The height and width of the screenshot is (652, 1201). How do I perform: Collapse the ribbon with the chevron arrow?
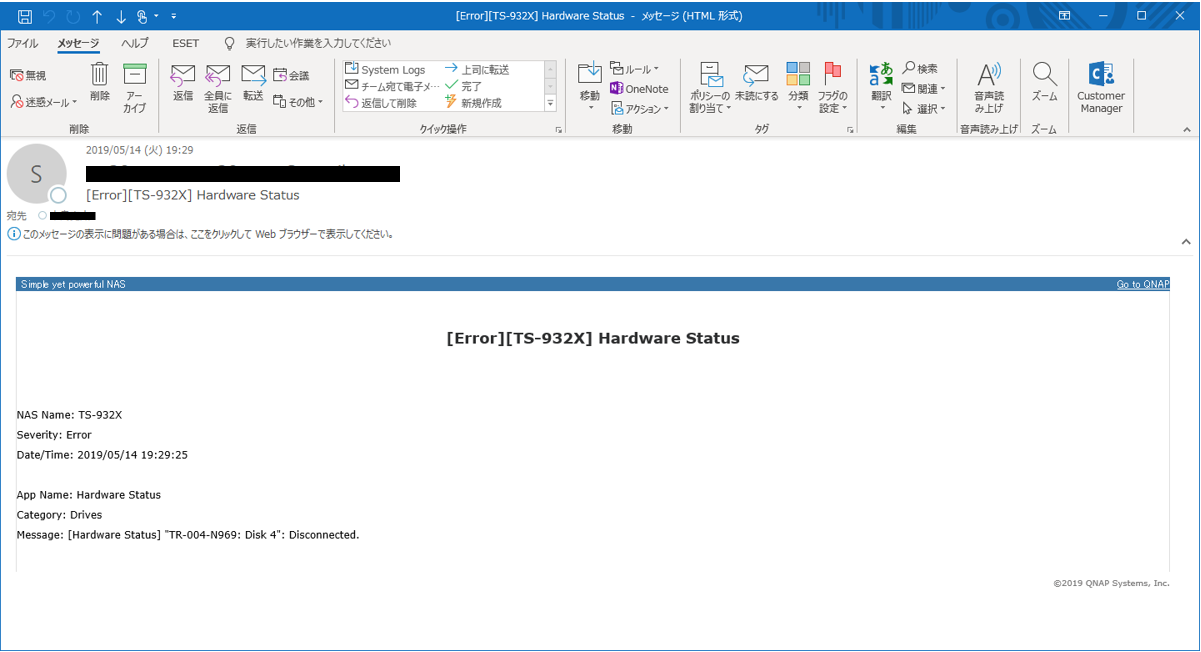tap(1187, 130)
